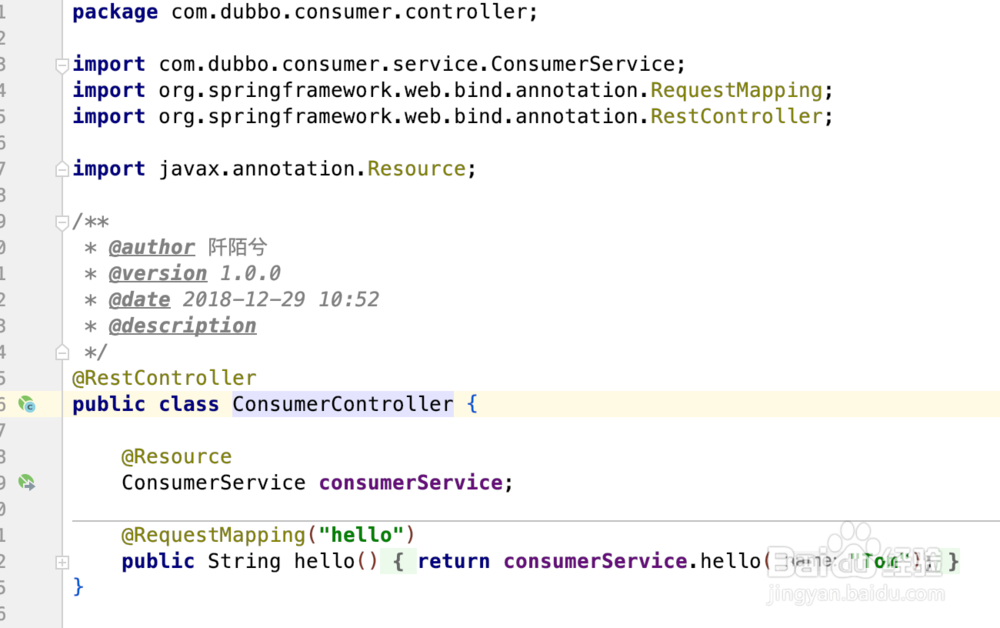The width and height of the screenshot is (1000, 628).
Task: Click the @description Javadoc tag
Action: point(182,326)
